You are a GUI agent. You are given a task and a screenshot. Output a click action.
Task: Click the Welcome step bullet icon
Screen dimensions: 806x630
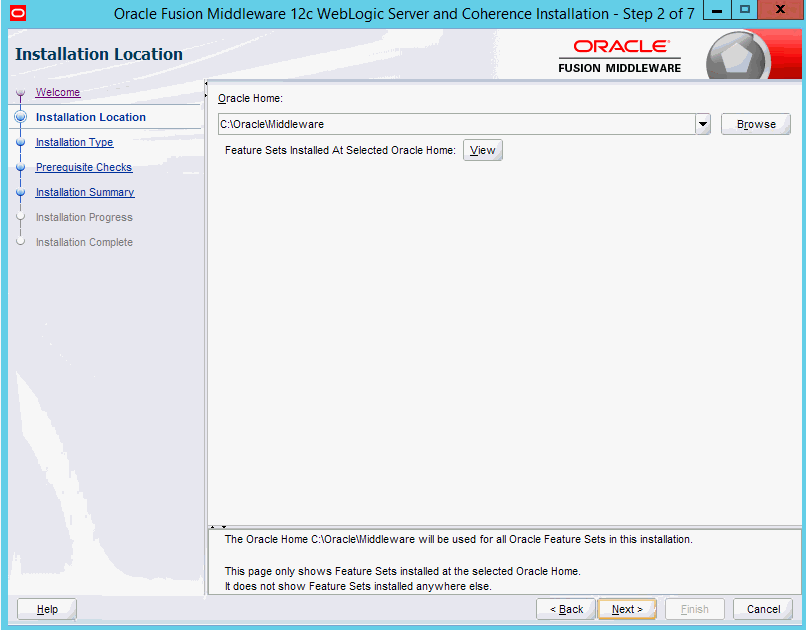click(21, 93)
